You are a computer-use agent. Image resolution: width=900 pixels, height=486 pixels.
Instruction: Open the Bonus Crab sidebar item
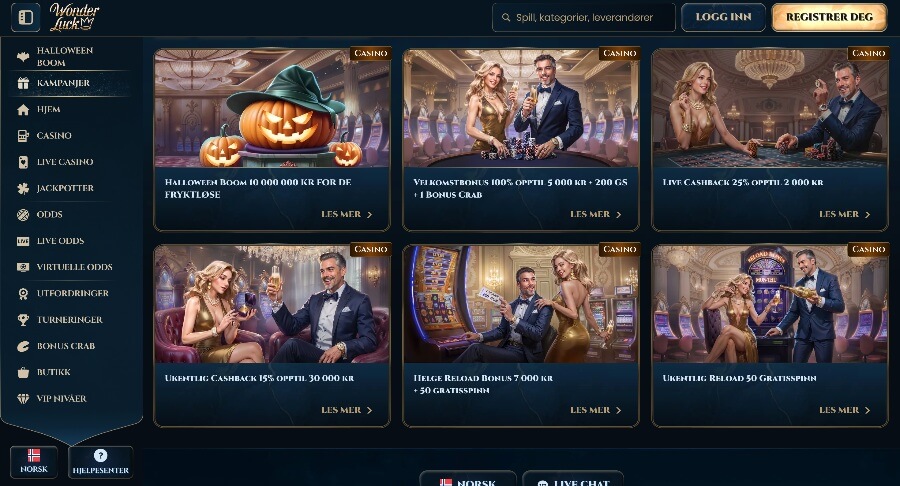click(56, 346)
